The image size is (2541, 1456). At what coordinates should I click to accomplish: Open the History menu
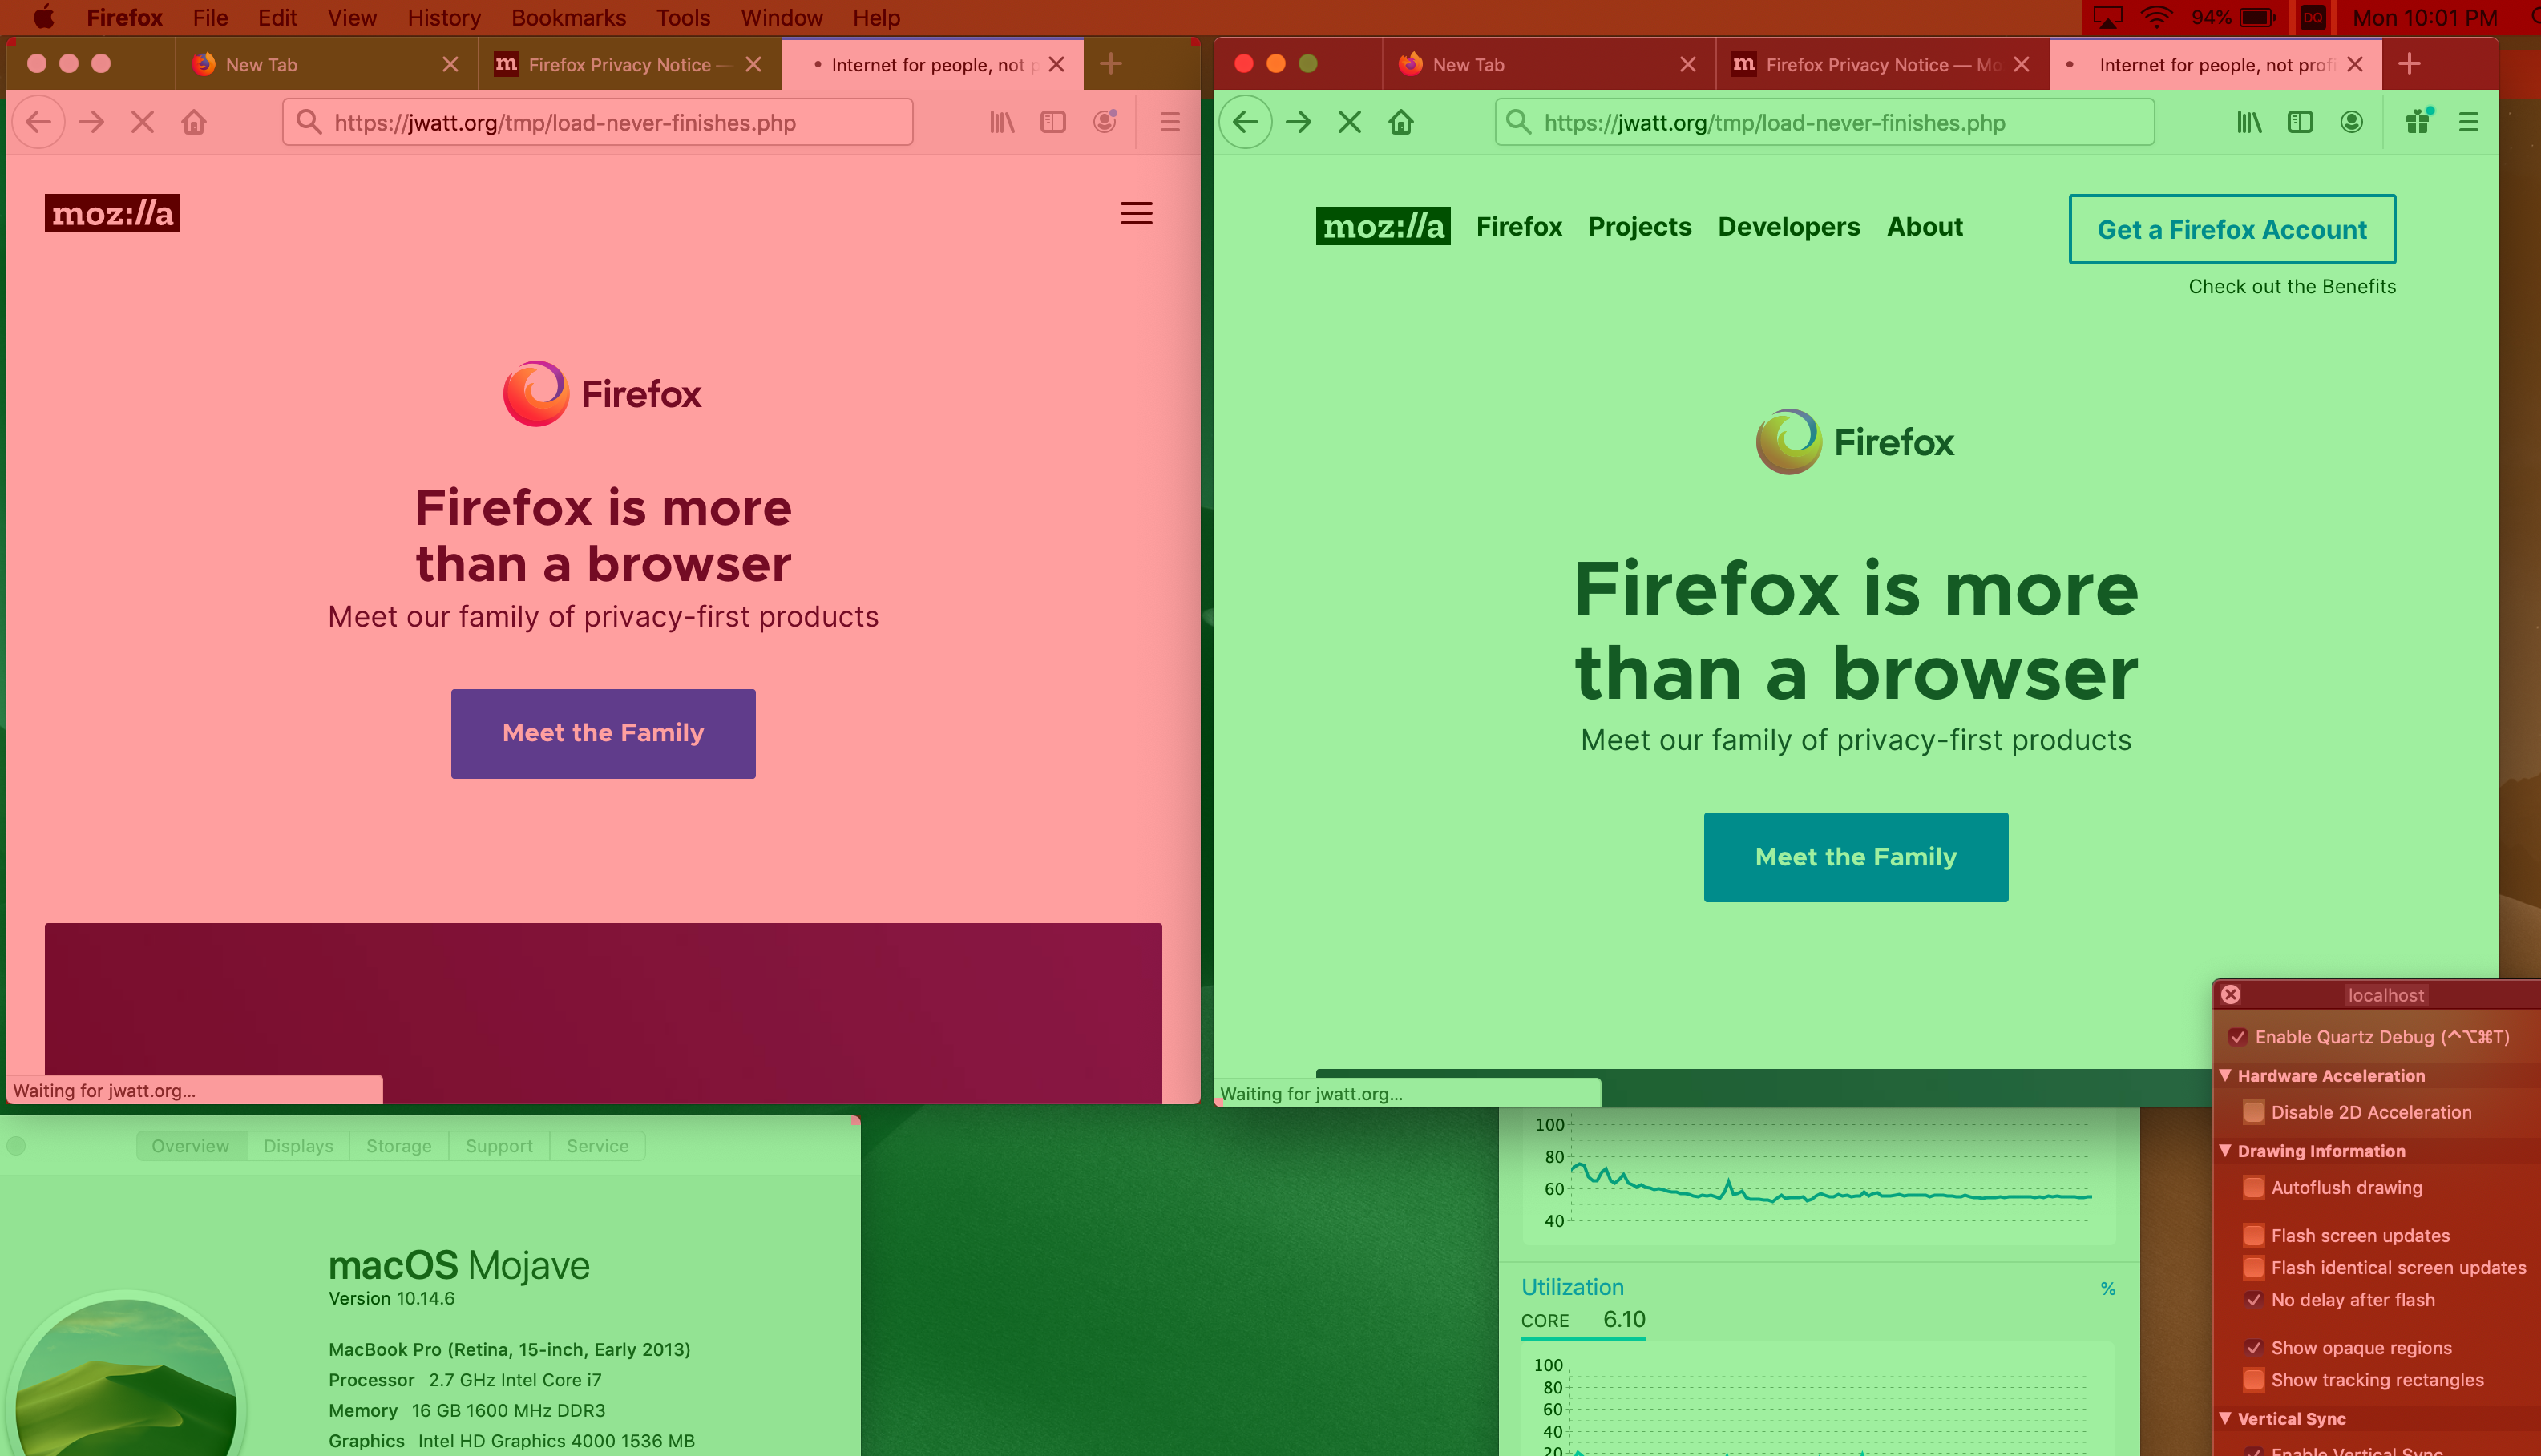(x=444, y=17)
